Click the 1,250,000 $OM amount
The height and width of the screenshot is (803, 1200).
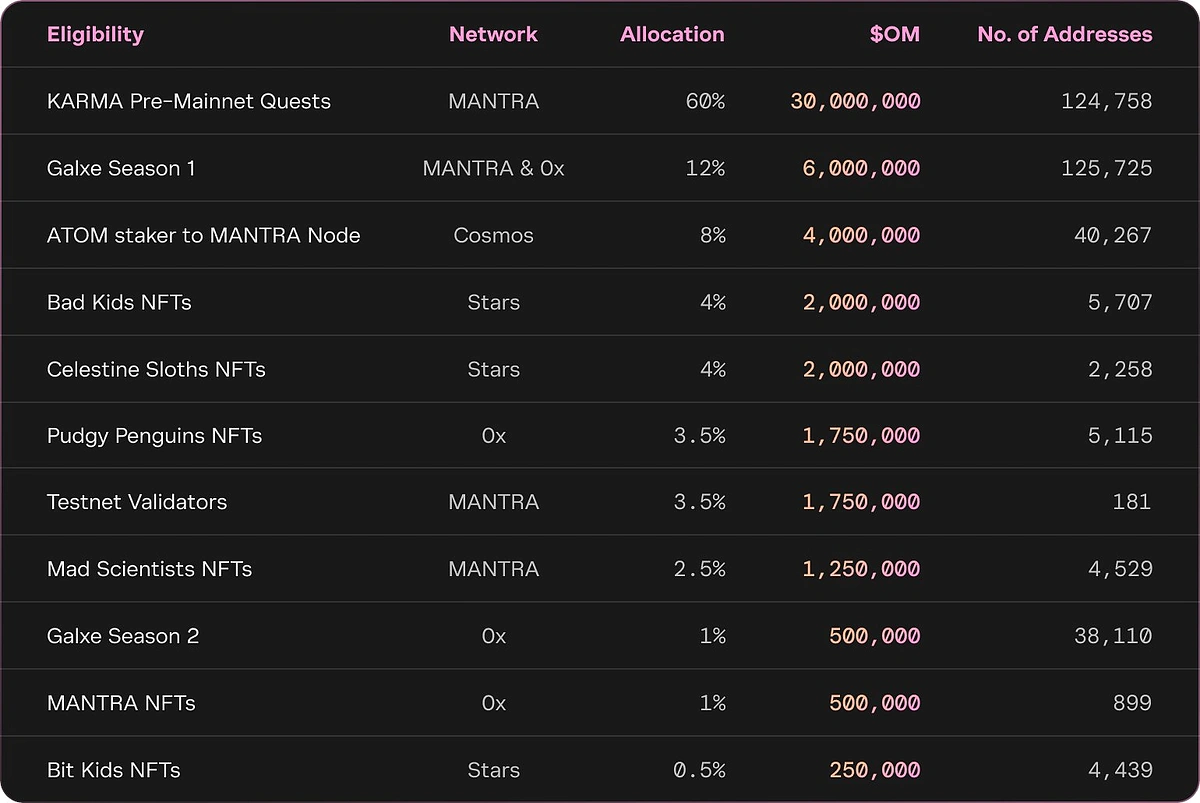[861, 569]
